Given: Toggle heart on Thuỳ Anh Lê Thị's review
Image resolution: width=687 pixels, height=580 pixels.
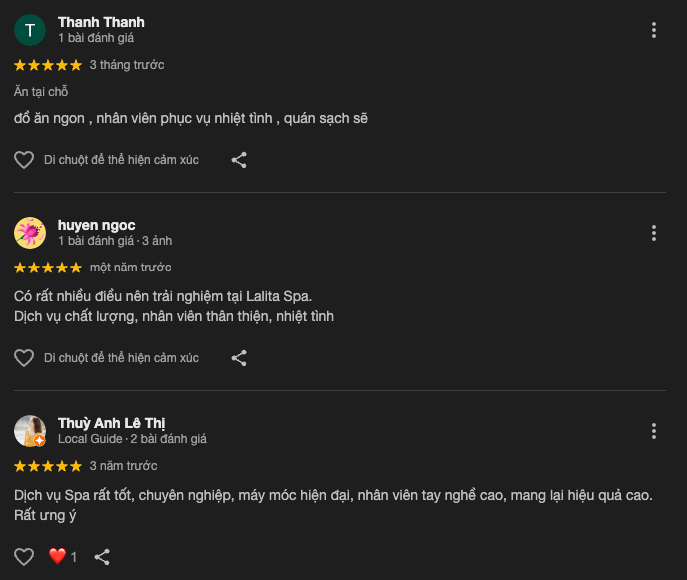Looking at the screenshot, I should (x=24, y=557).
